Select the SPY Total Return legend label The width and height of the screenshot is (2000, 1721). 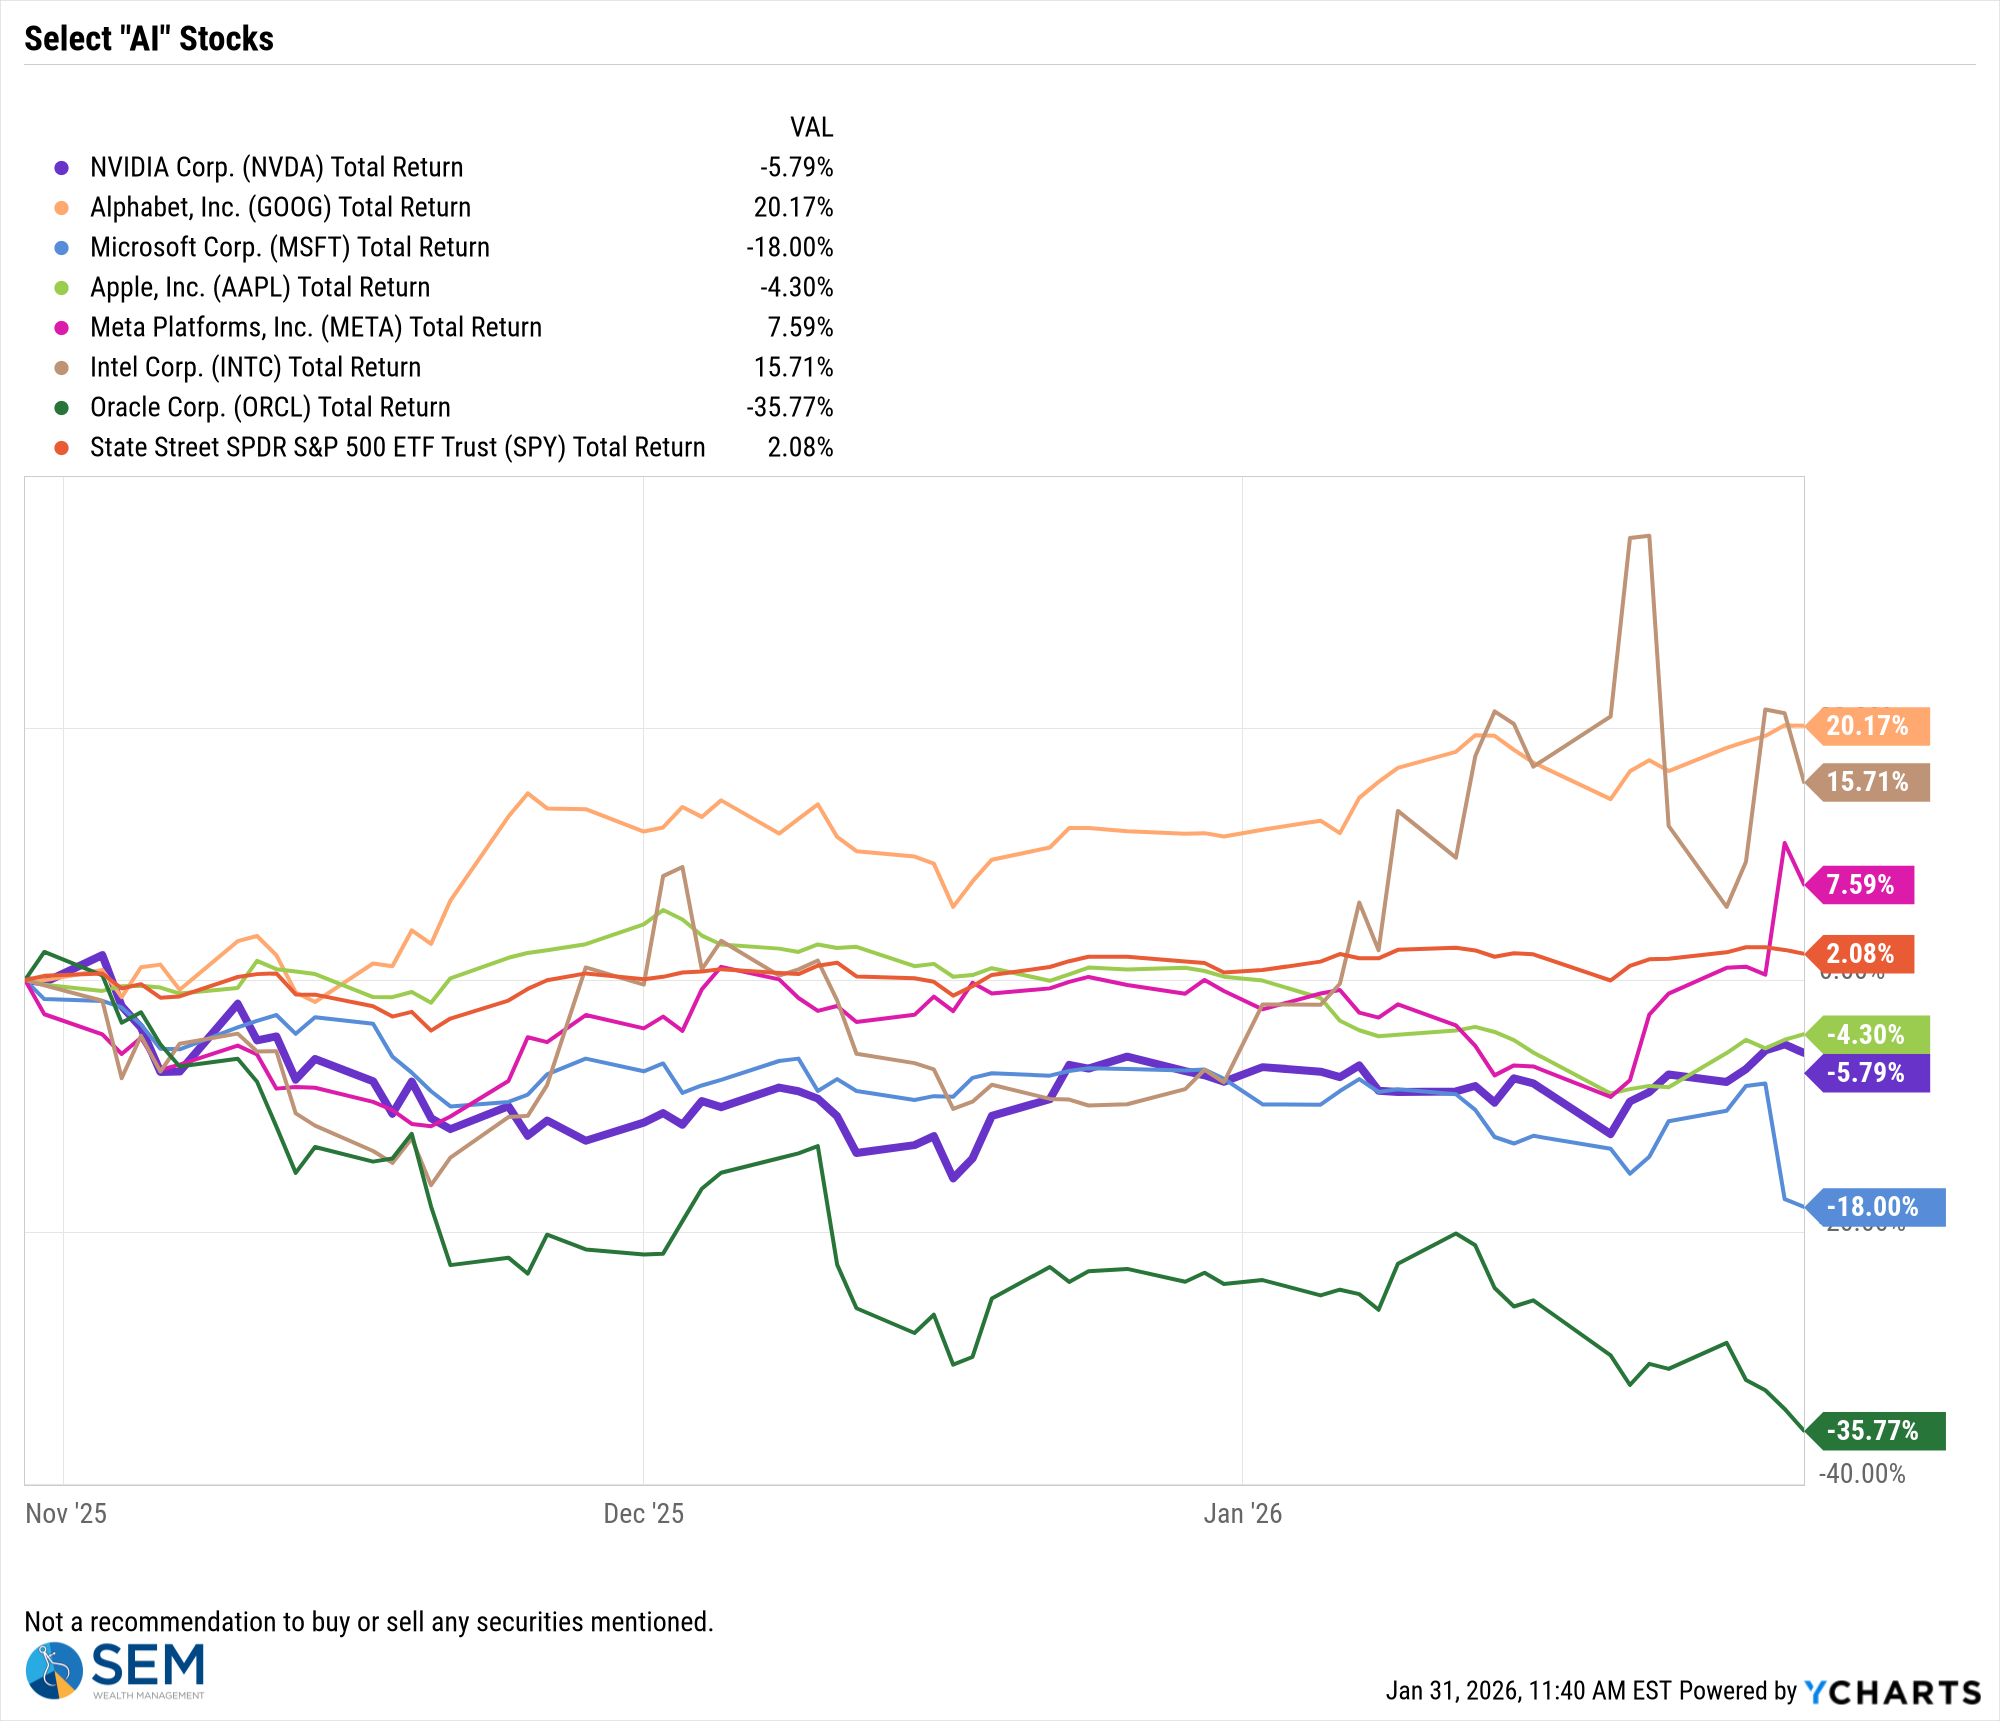tap(397, 448)
